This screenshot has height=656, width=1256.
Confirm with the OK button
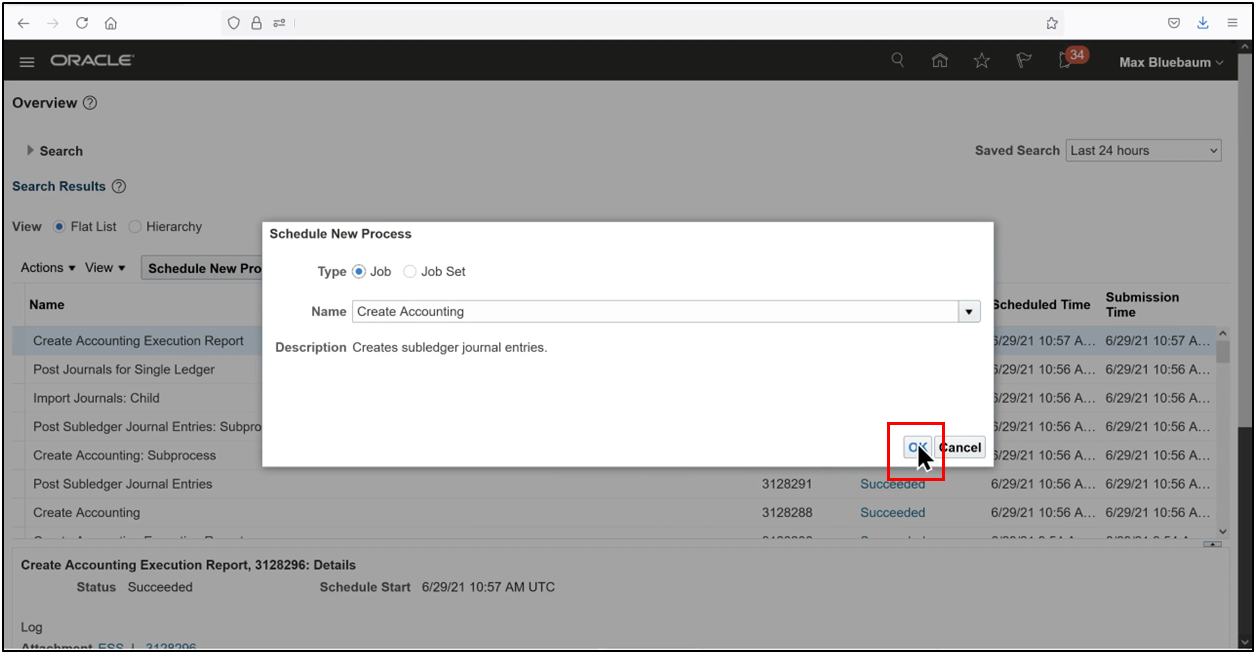916,447
